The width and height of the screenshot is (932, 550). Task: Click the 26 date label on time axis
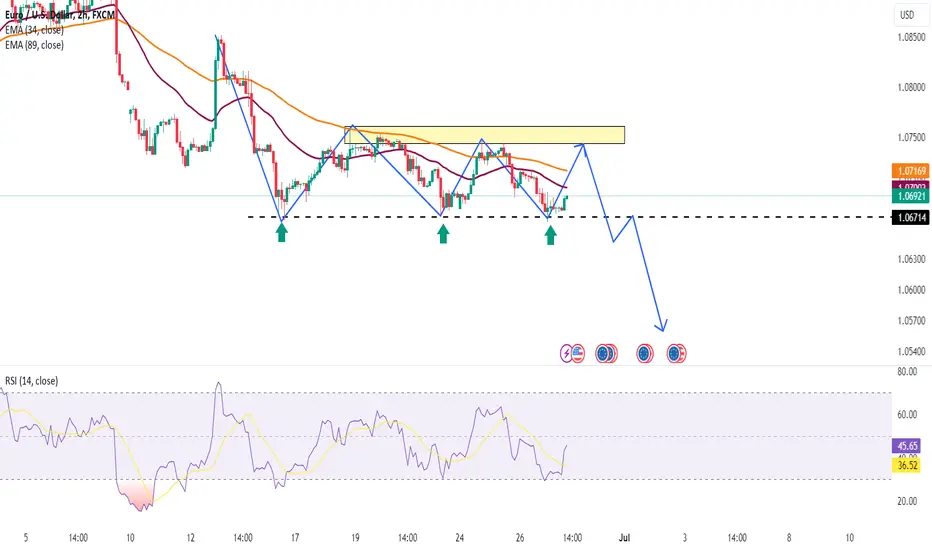coord(520,538)
